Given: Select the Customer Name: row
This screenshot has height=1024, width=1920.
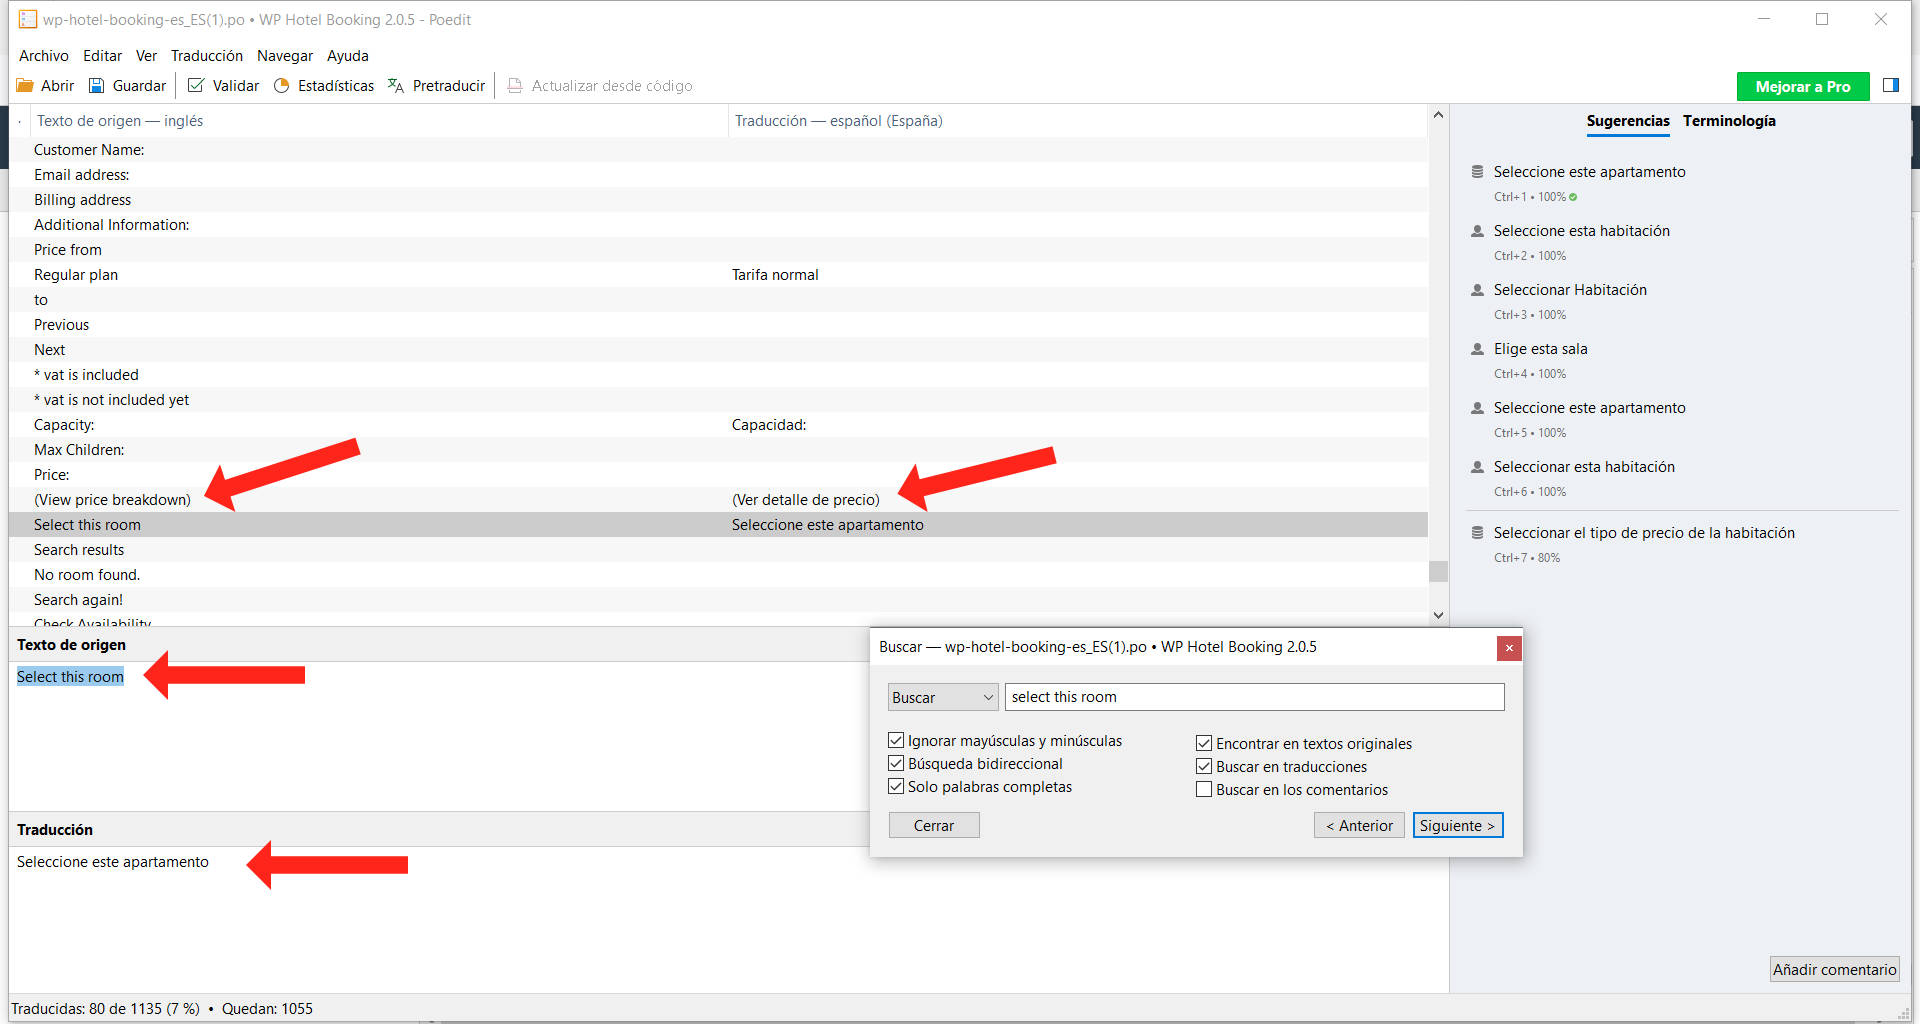Looking at the screenshot, I should (x=718, y=150).
